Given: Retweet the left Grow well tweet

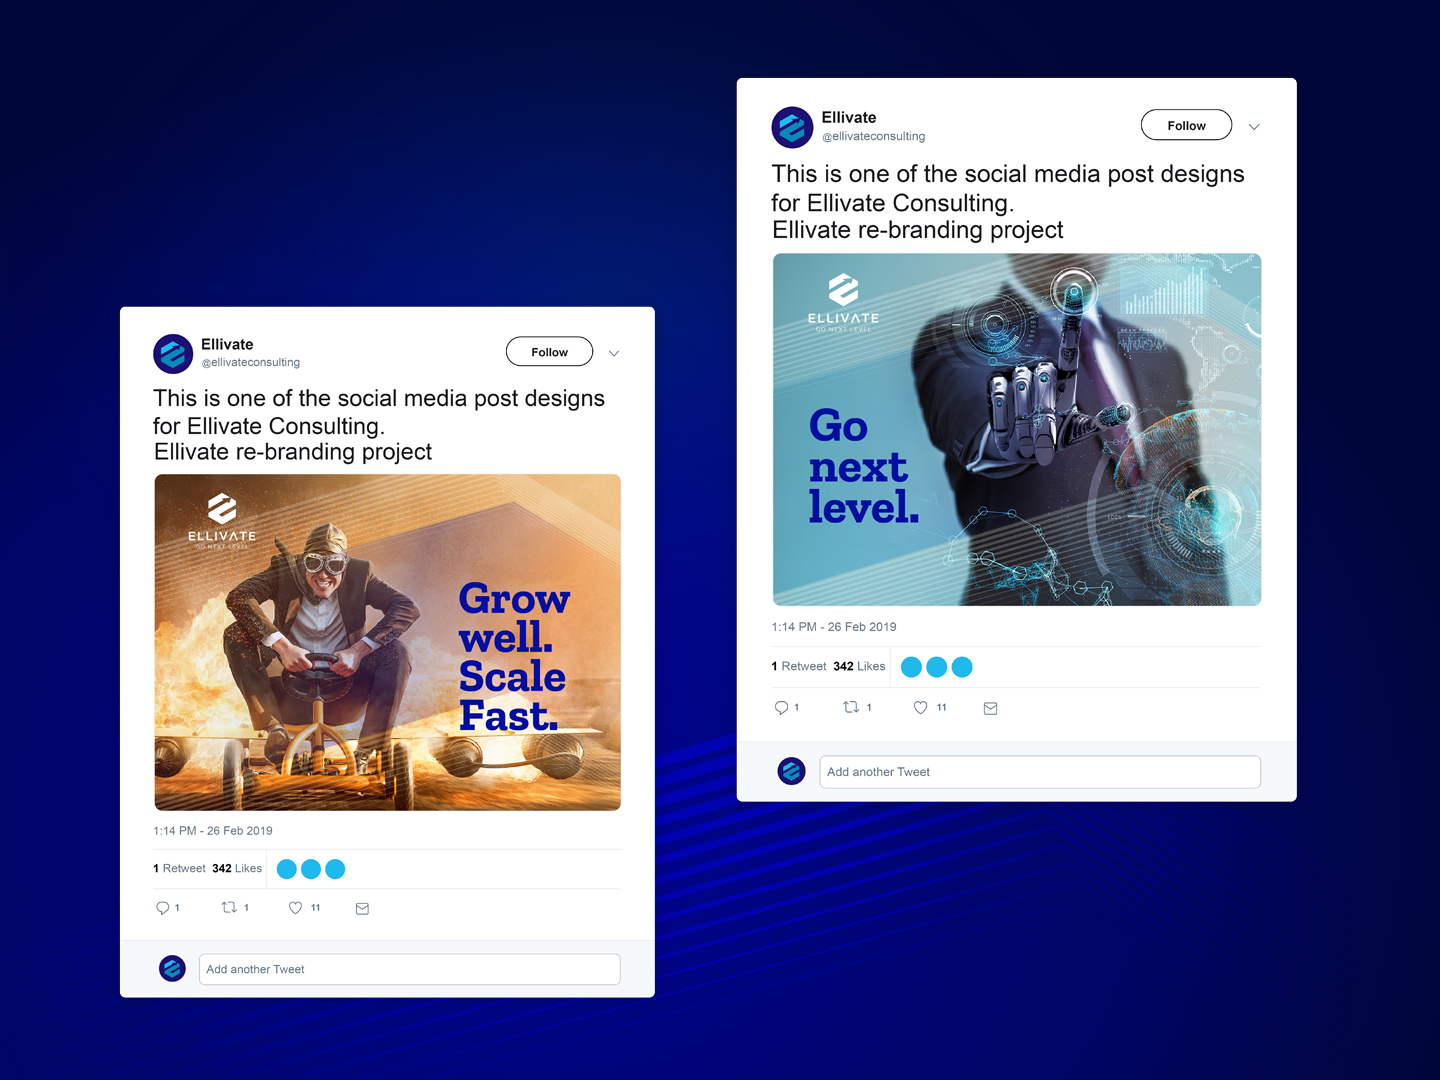Looking at the screenshot, I should (x=229, y=908).
